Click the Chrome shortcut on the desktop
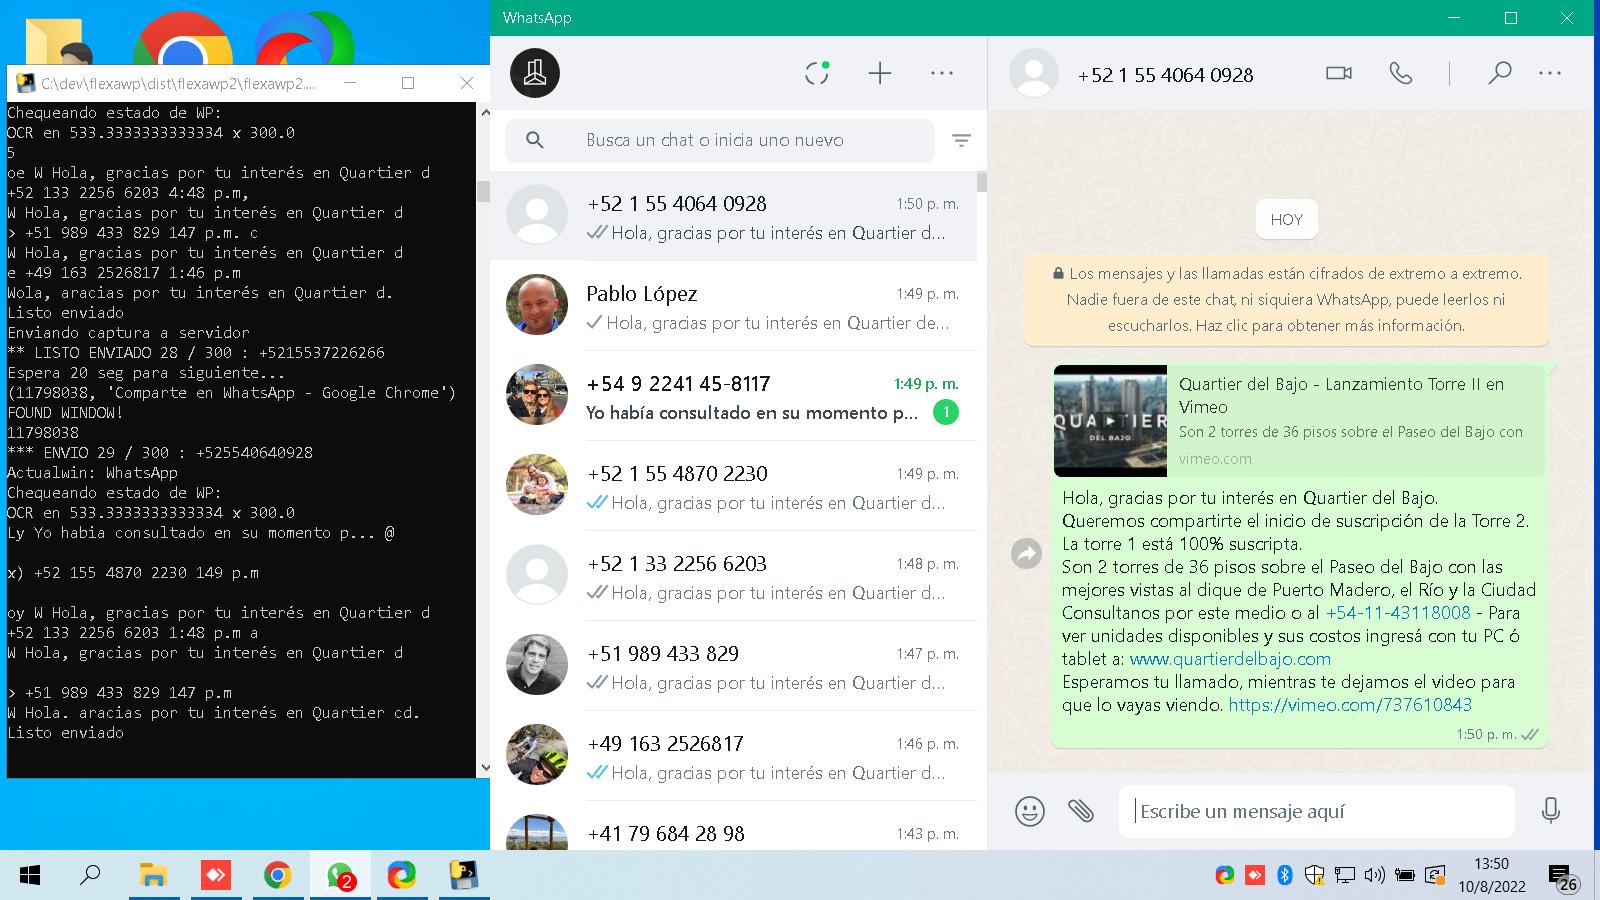Viewport: 1600px width, 900px height. point(183,40)
